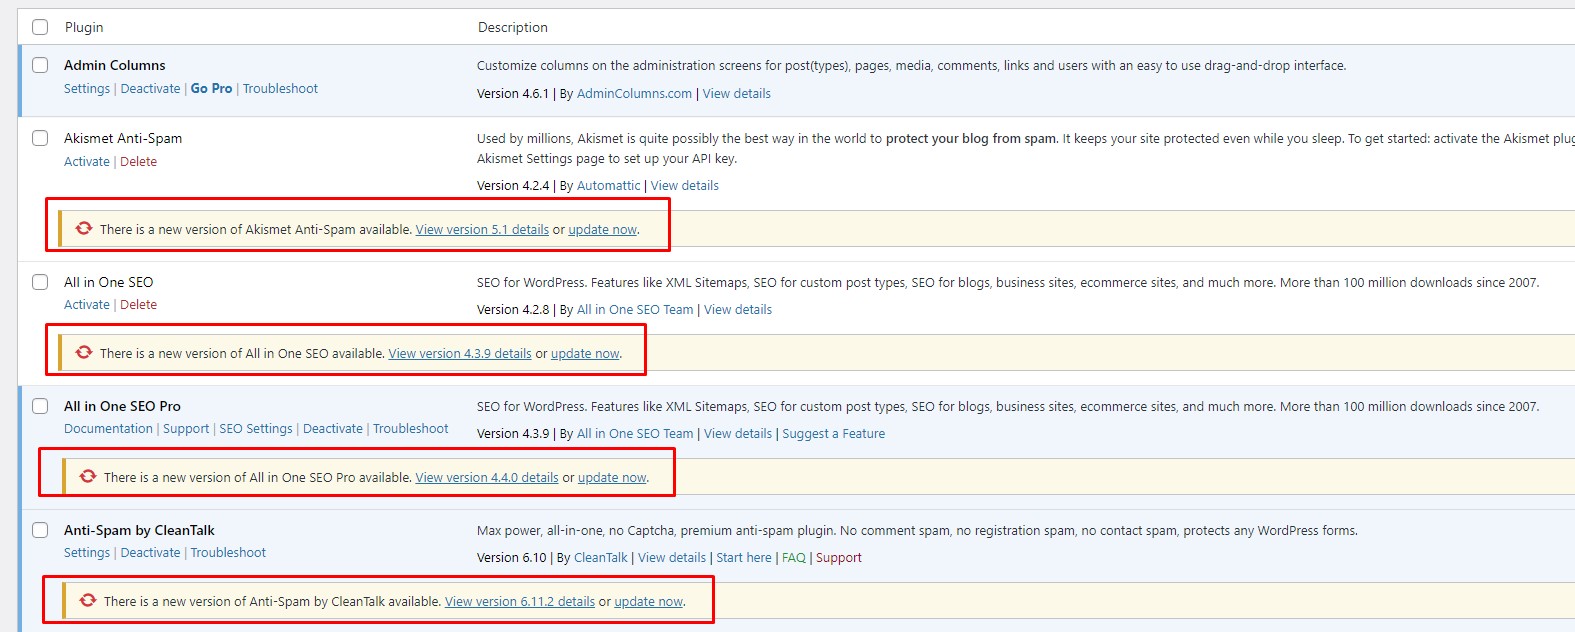View details for All in One SEO Pro 4.3.9
Image resolution: width=1575 pixels, height=632 pixels.
click(738, 433)
